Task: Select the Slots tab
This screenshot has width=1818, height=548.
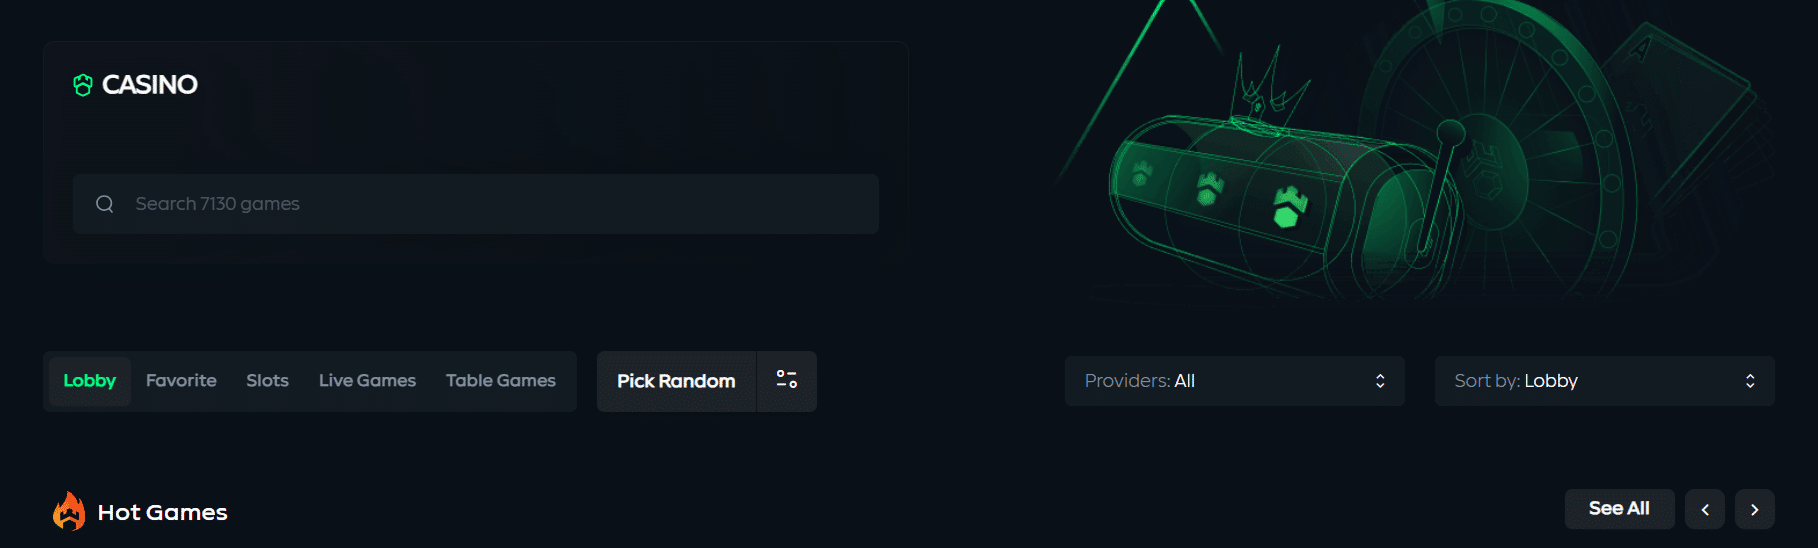Action: click(x=267, y=381)
